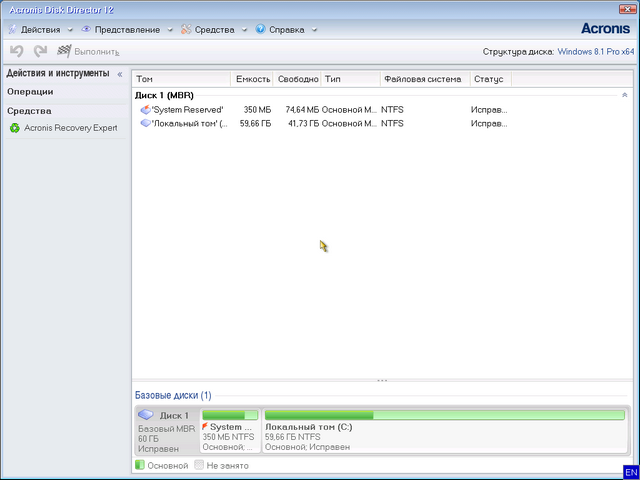The image size is (640, 480).
Task: Click the EN language indicator
Action: pyautogui.click(x=629, y=470)
